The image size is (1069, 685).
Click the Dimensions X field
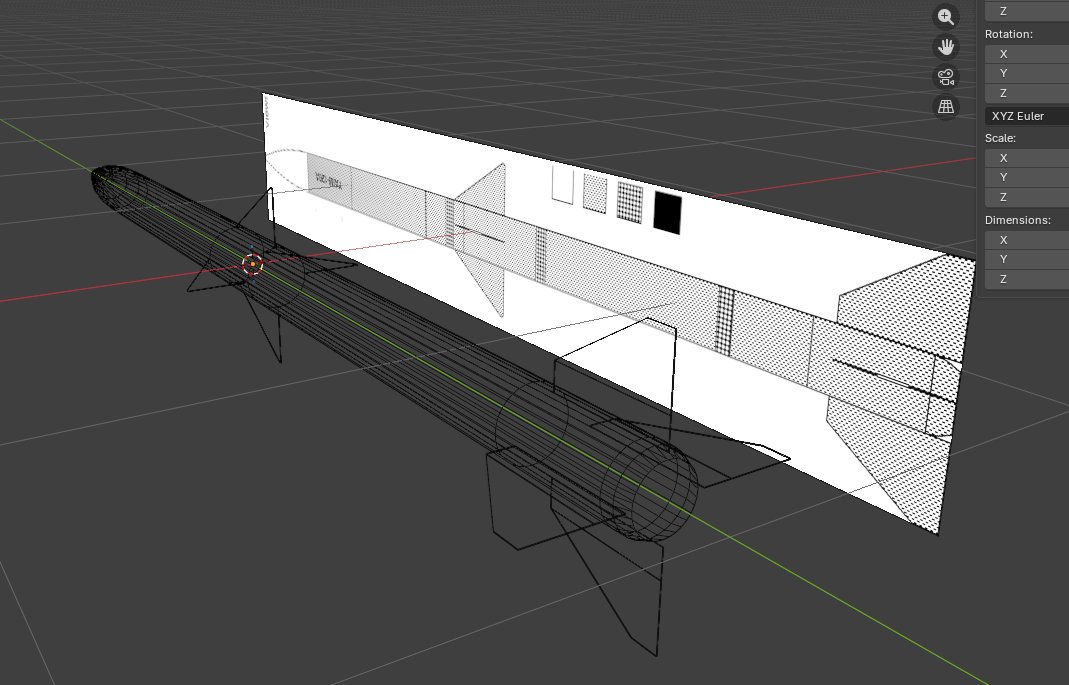[1027, 239]
